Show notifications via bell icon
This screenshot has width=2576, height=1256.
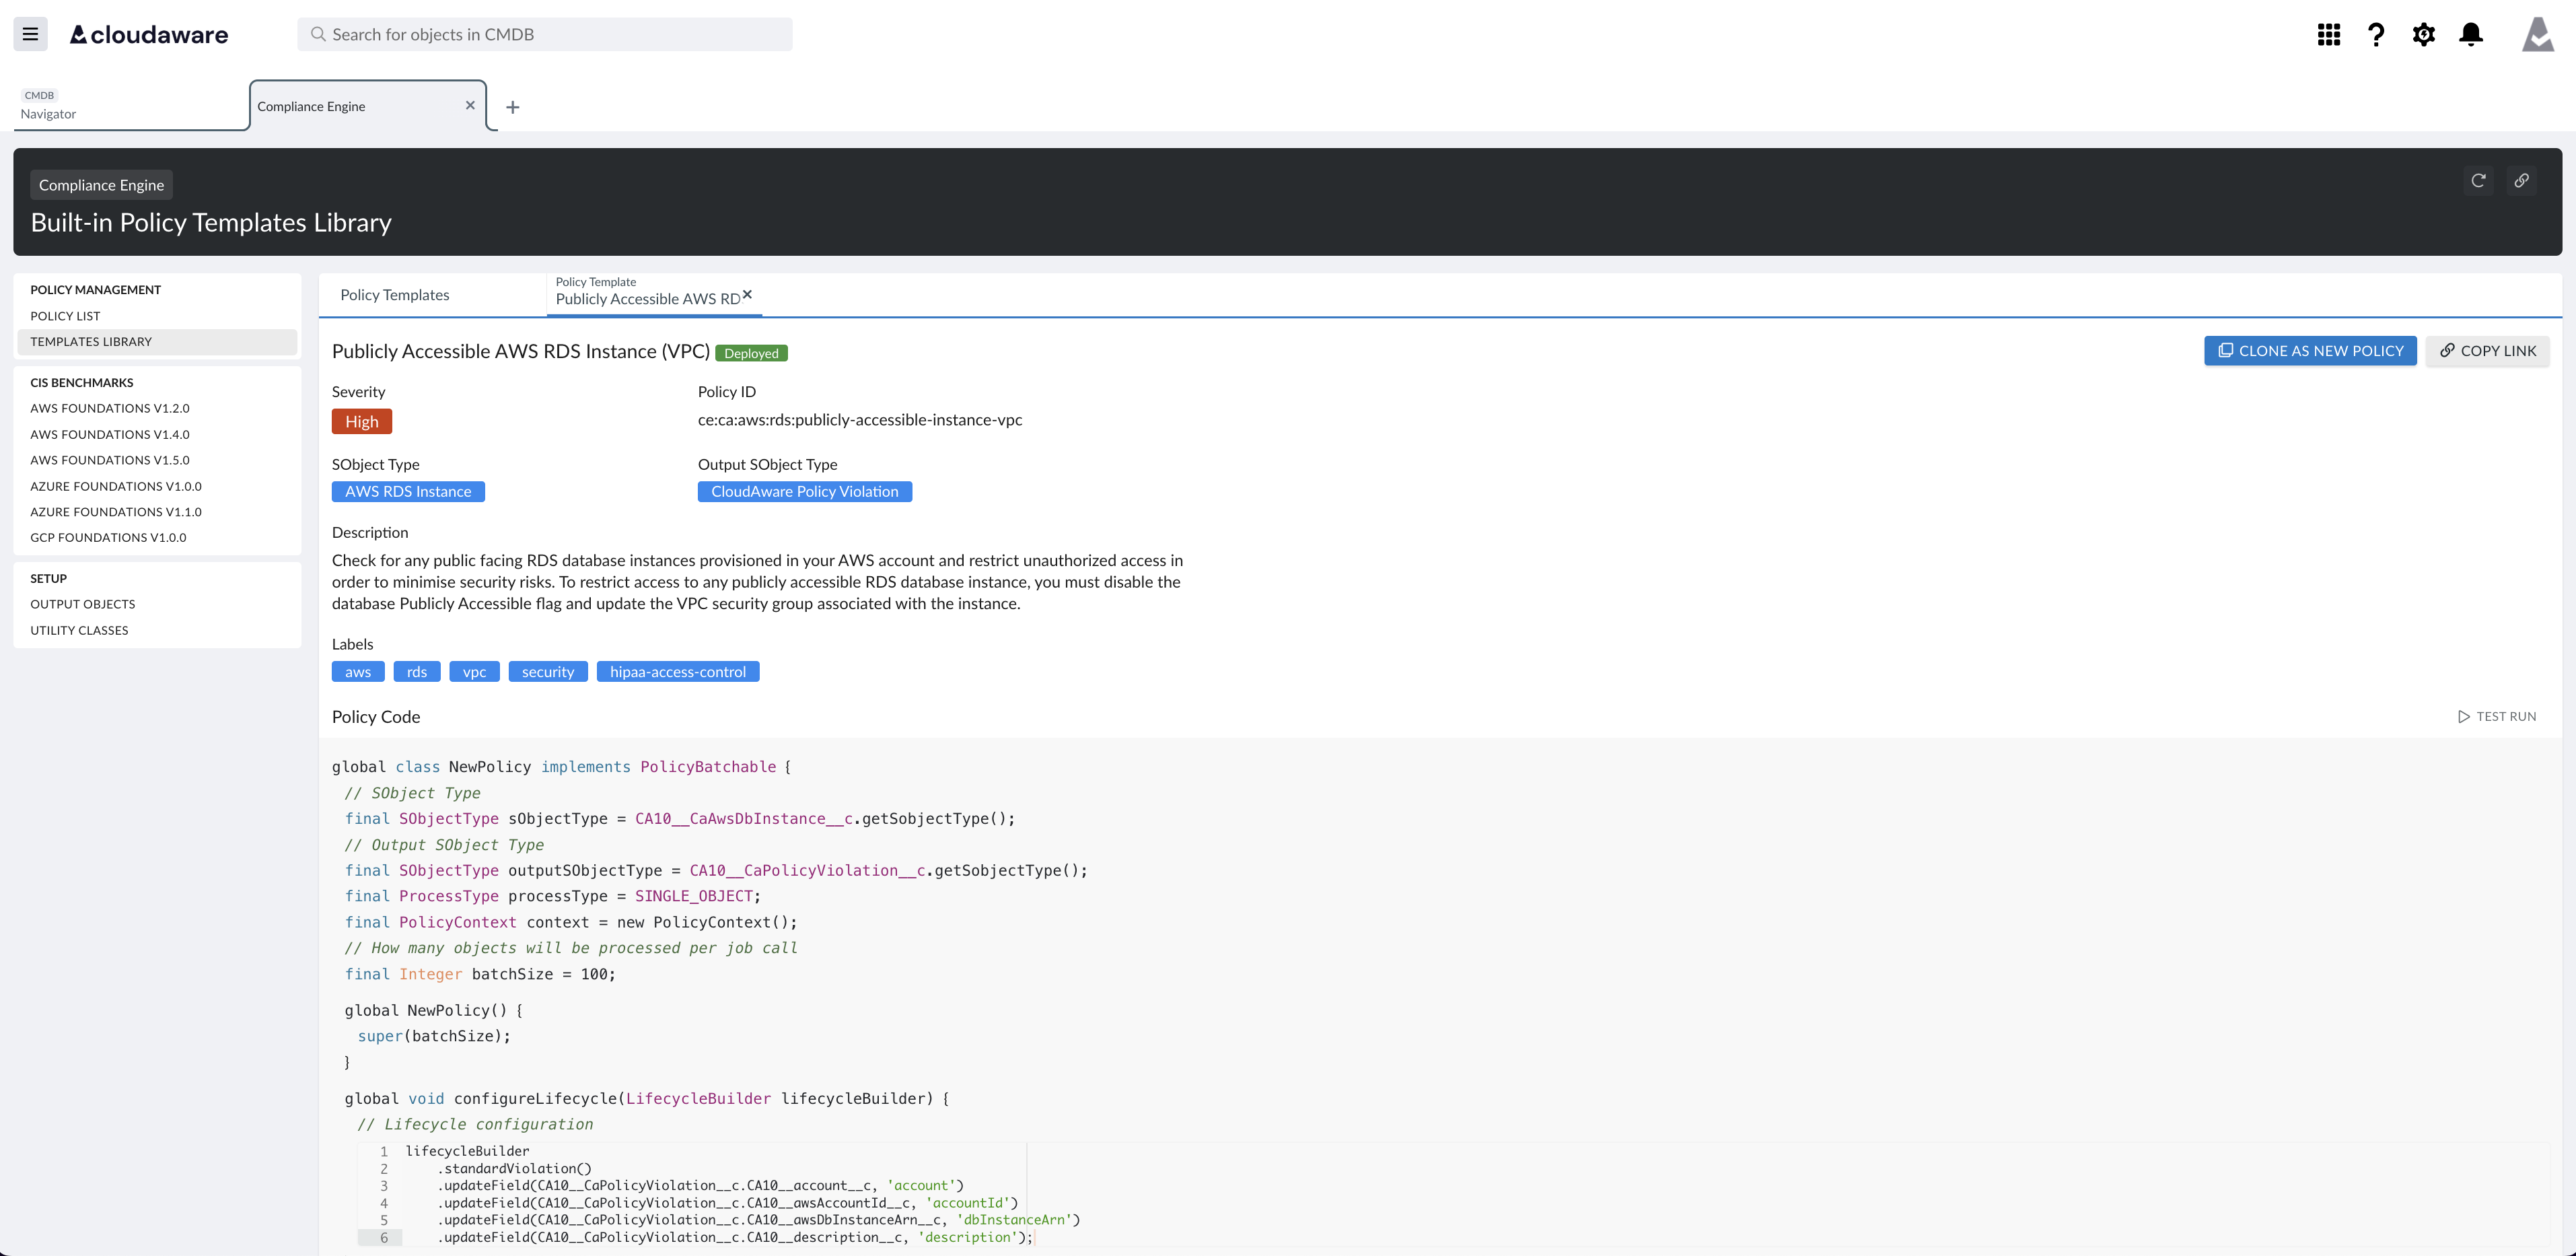coord(2471,35)
